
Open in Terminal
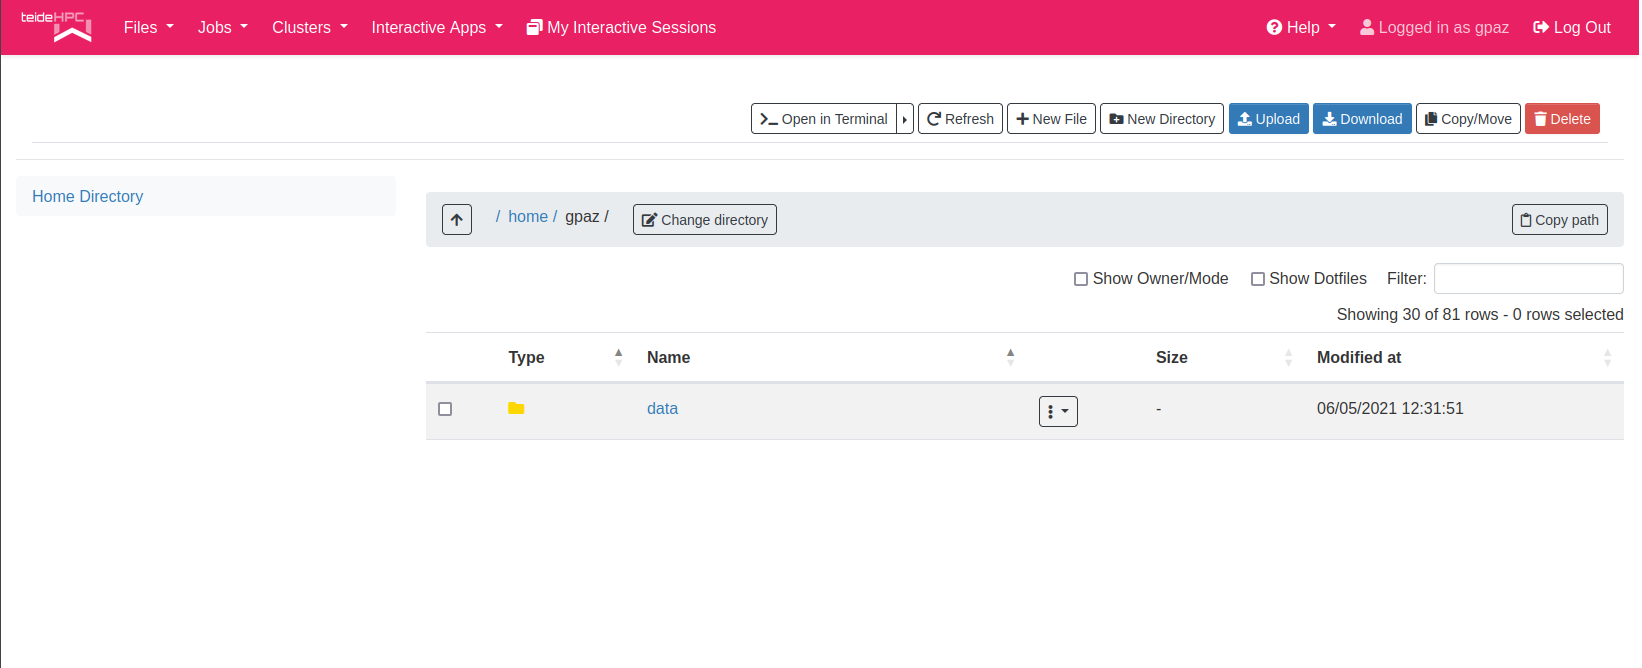(823, 119)
